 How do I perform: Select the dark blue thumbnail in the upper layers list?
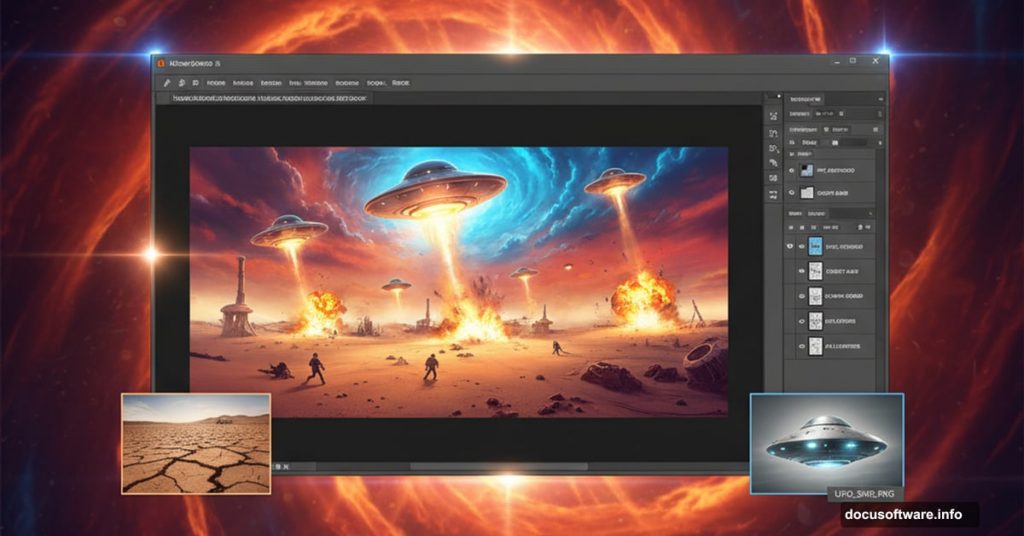807,170
